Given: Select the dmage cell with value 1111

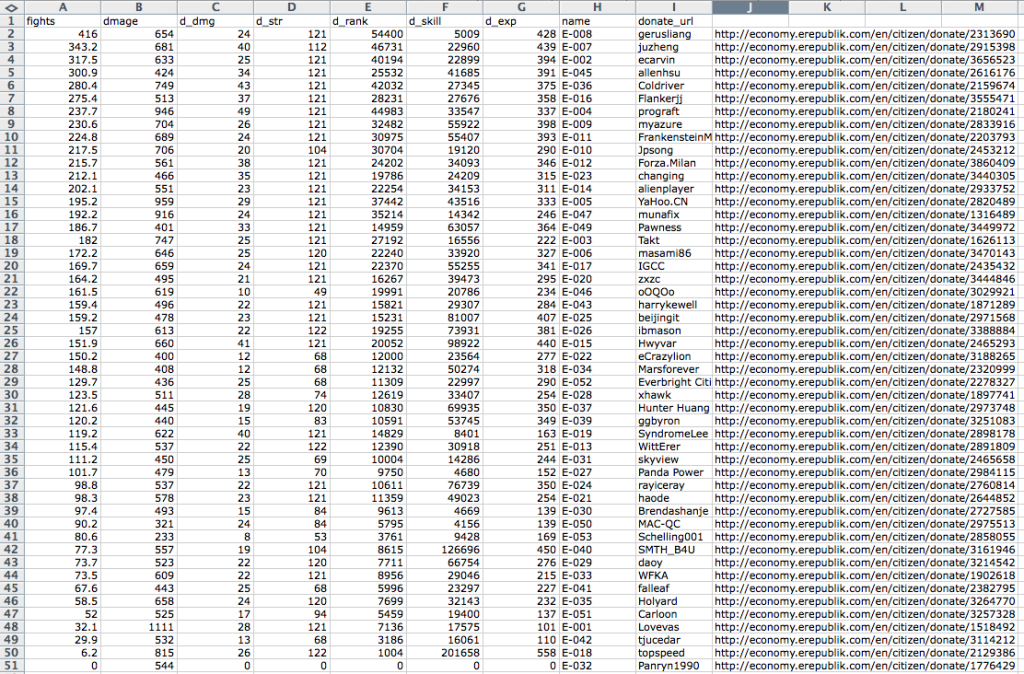Looking at the screenshot, I should pyautogui.click(x=138, y=627).
